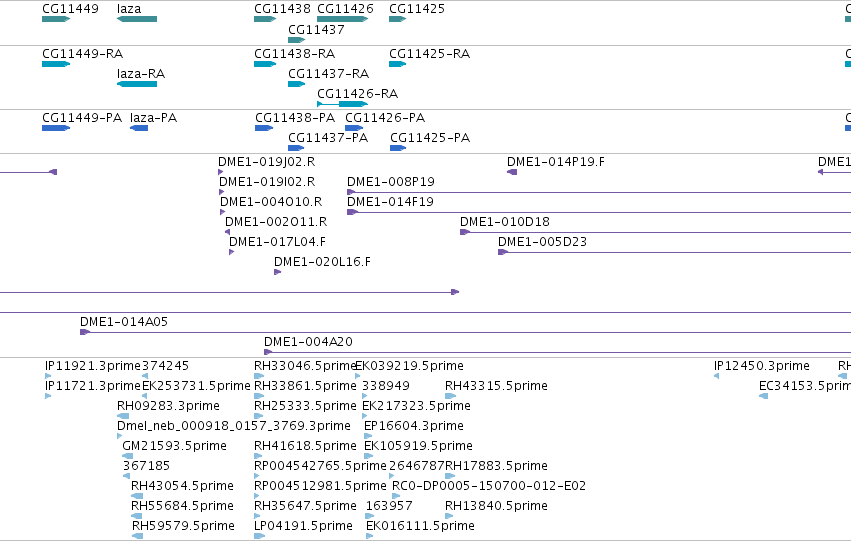The image size is (851, 541).
Task: Select the DME1-014P19.F BAC end marker
Action: [x=512, y=172]
